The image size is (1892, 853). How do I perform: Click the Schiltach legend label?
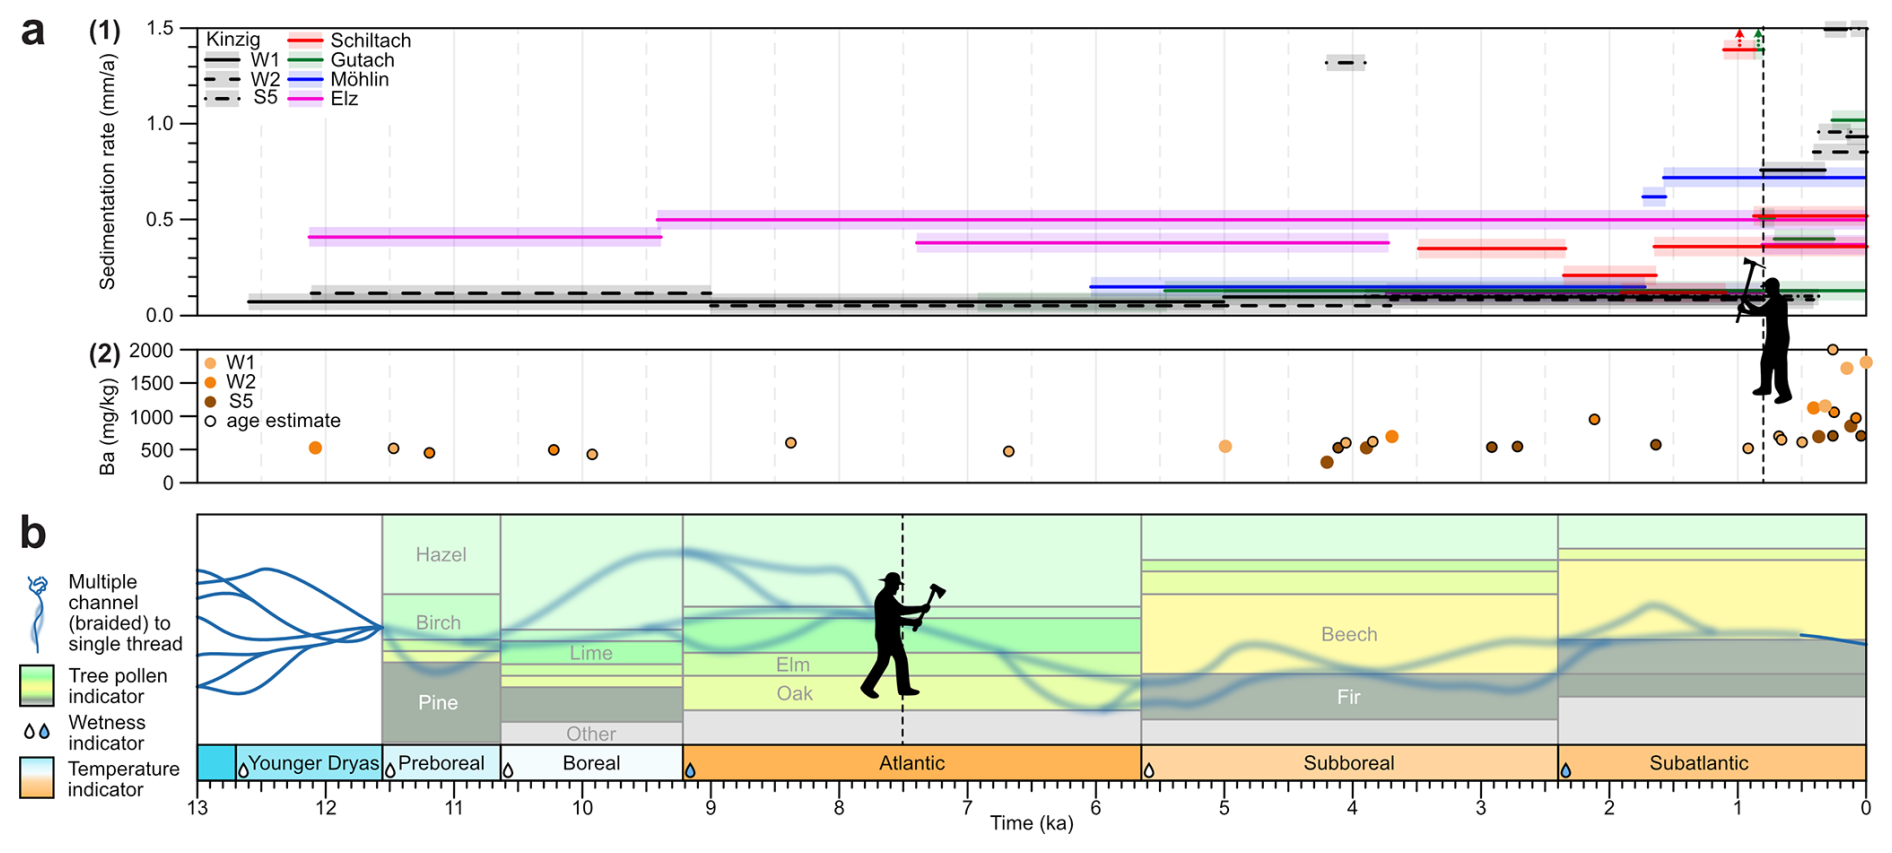370,41
